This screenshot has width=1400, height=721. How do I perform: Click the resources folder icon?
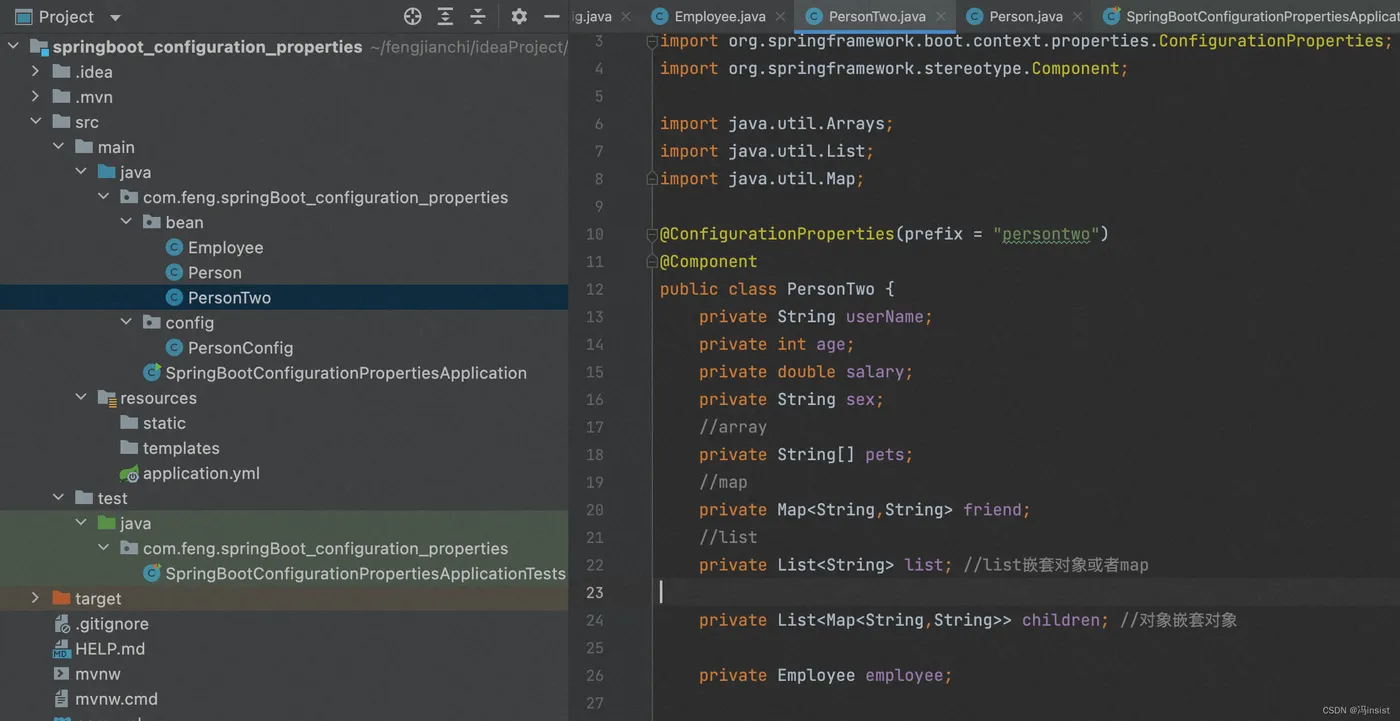[x=107, y=398]
